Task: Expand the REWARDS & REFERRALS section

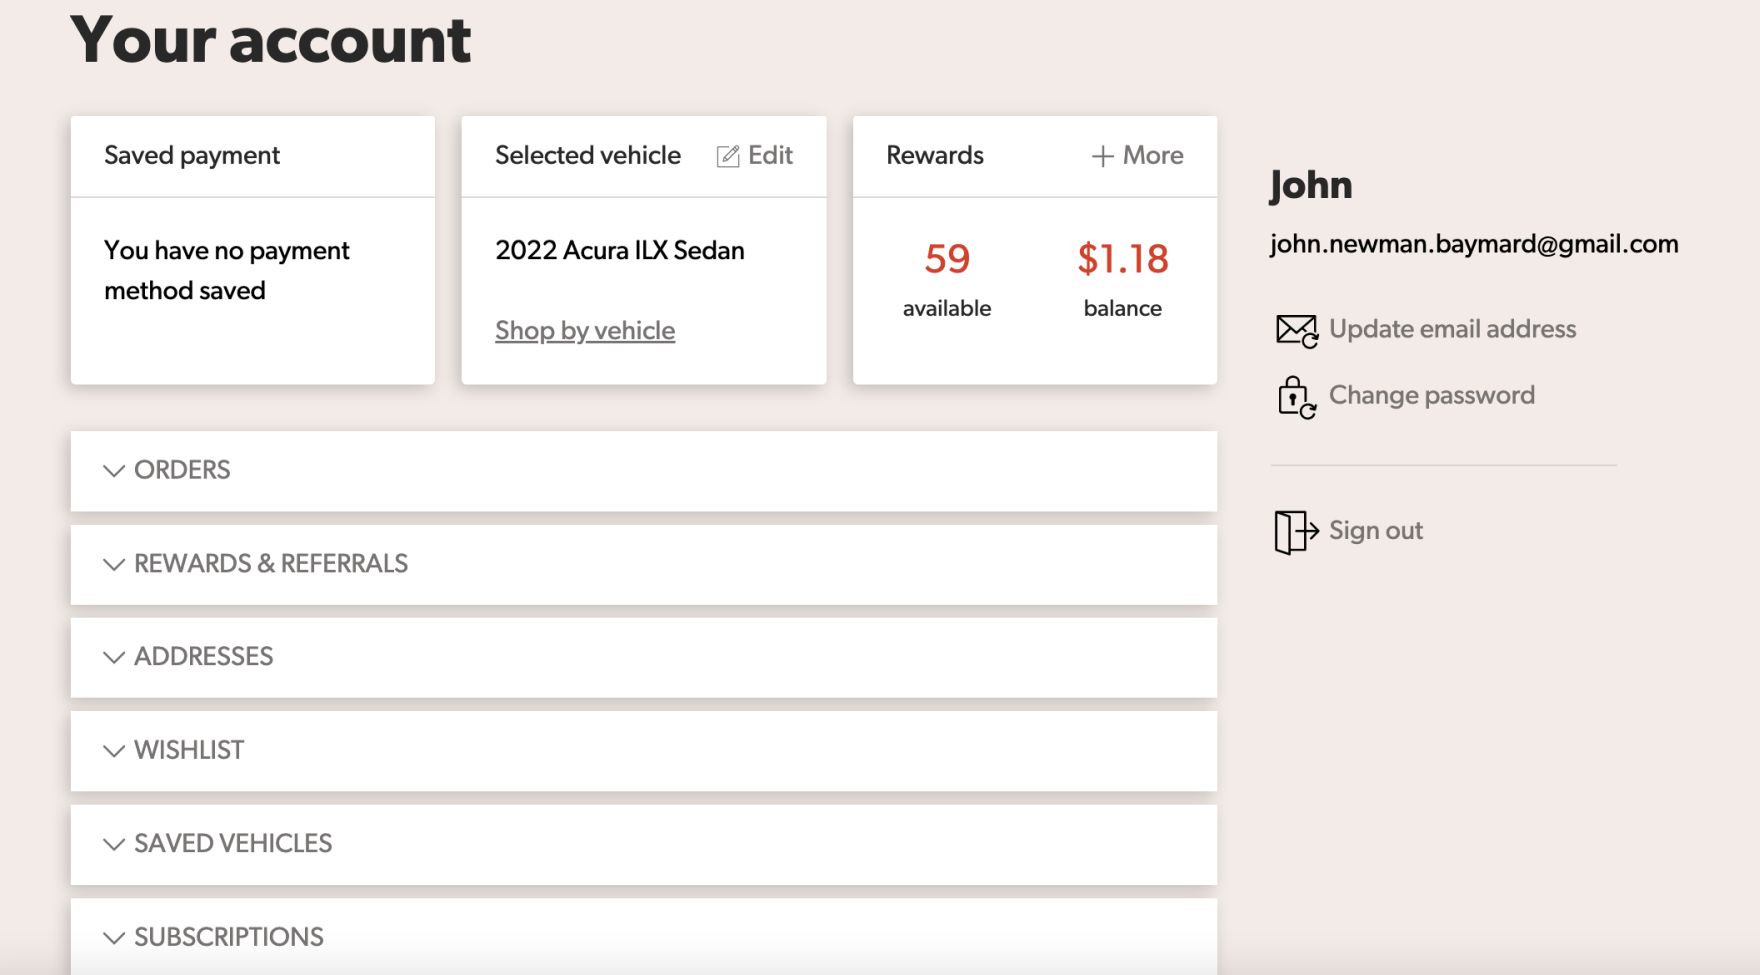Action: click(270, 564)
